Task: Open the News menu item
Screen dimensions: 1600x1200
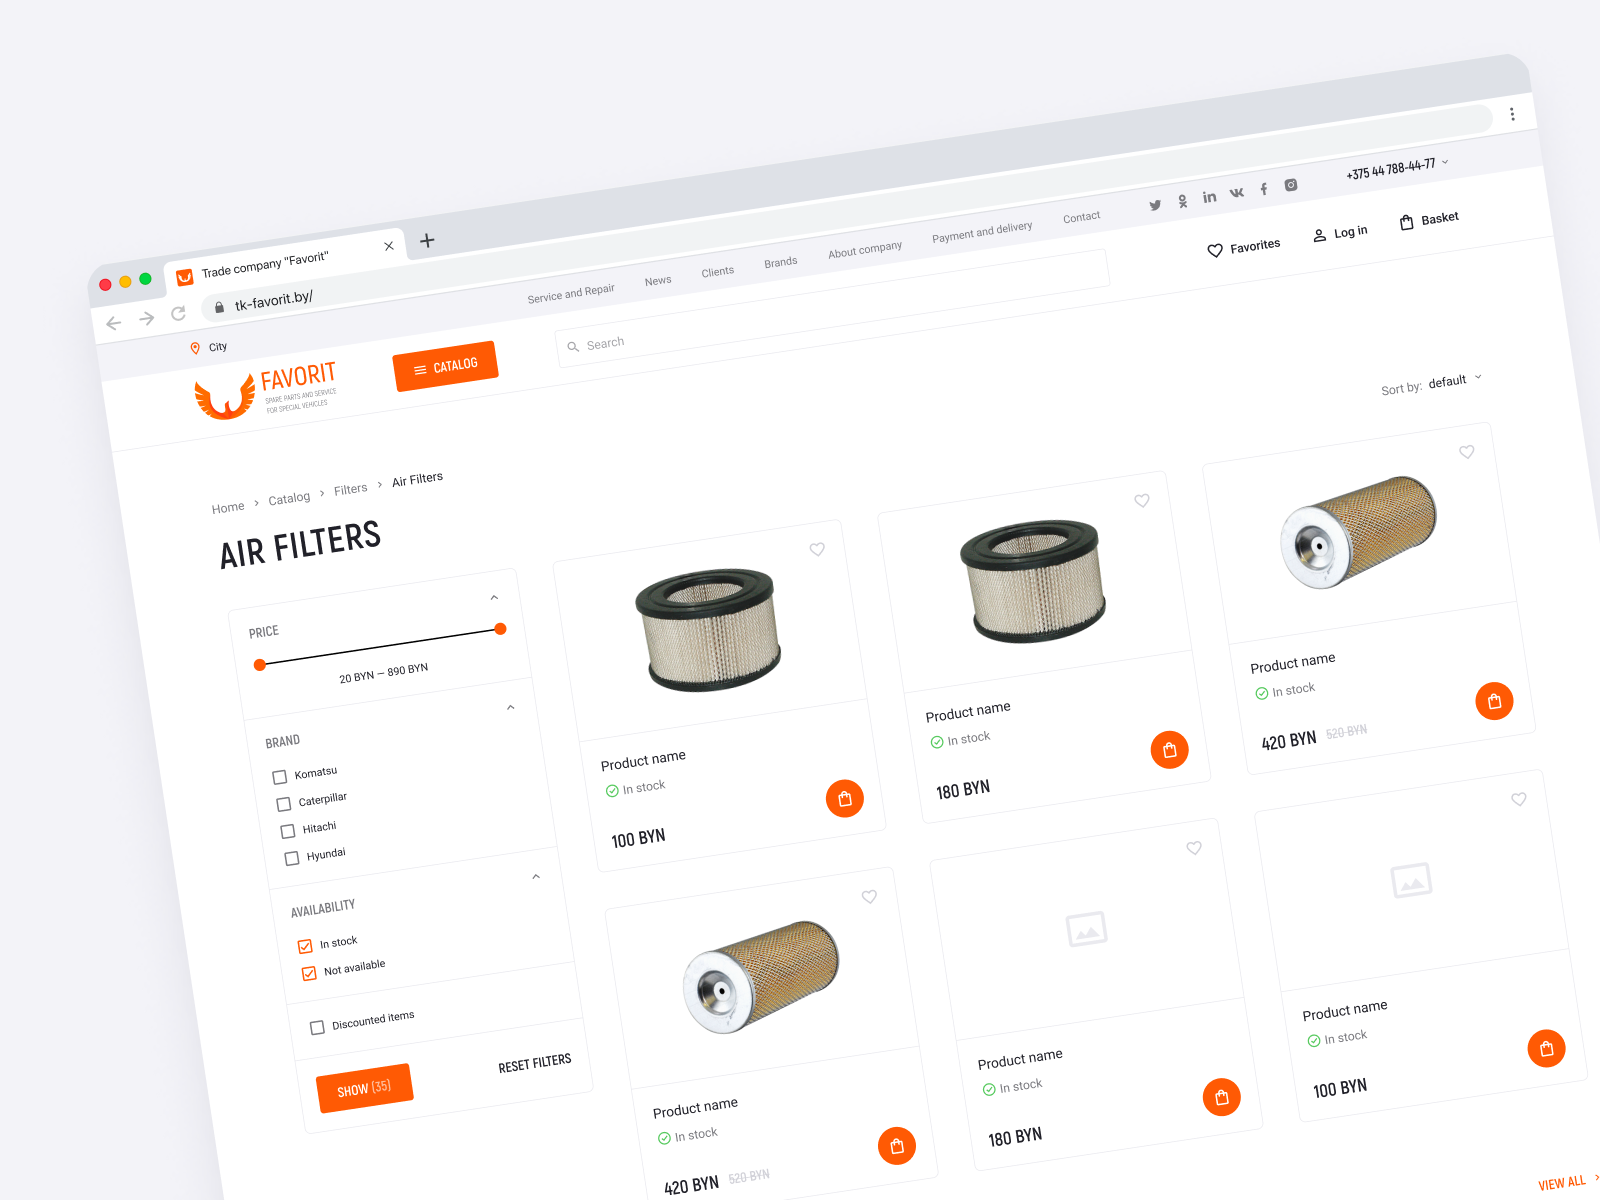Action: [658, 281]
